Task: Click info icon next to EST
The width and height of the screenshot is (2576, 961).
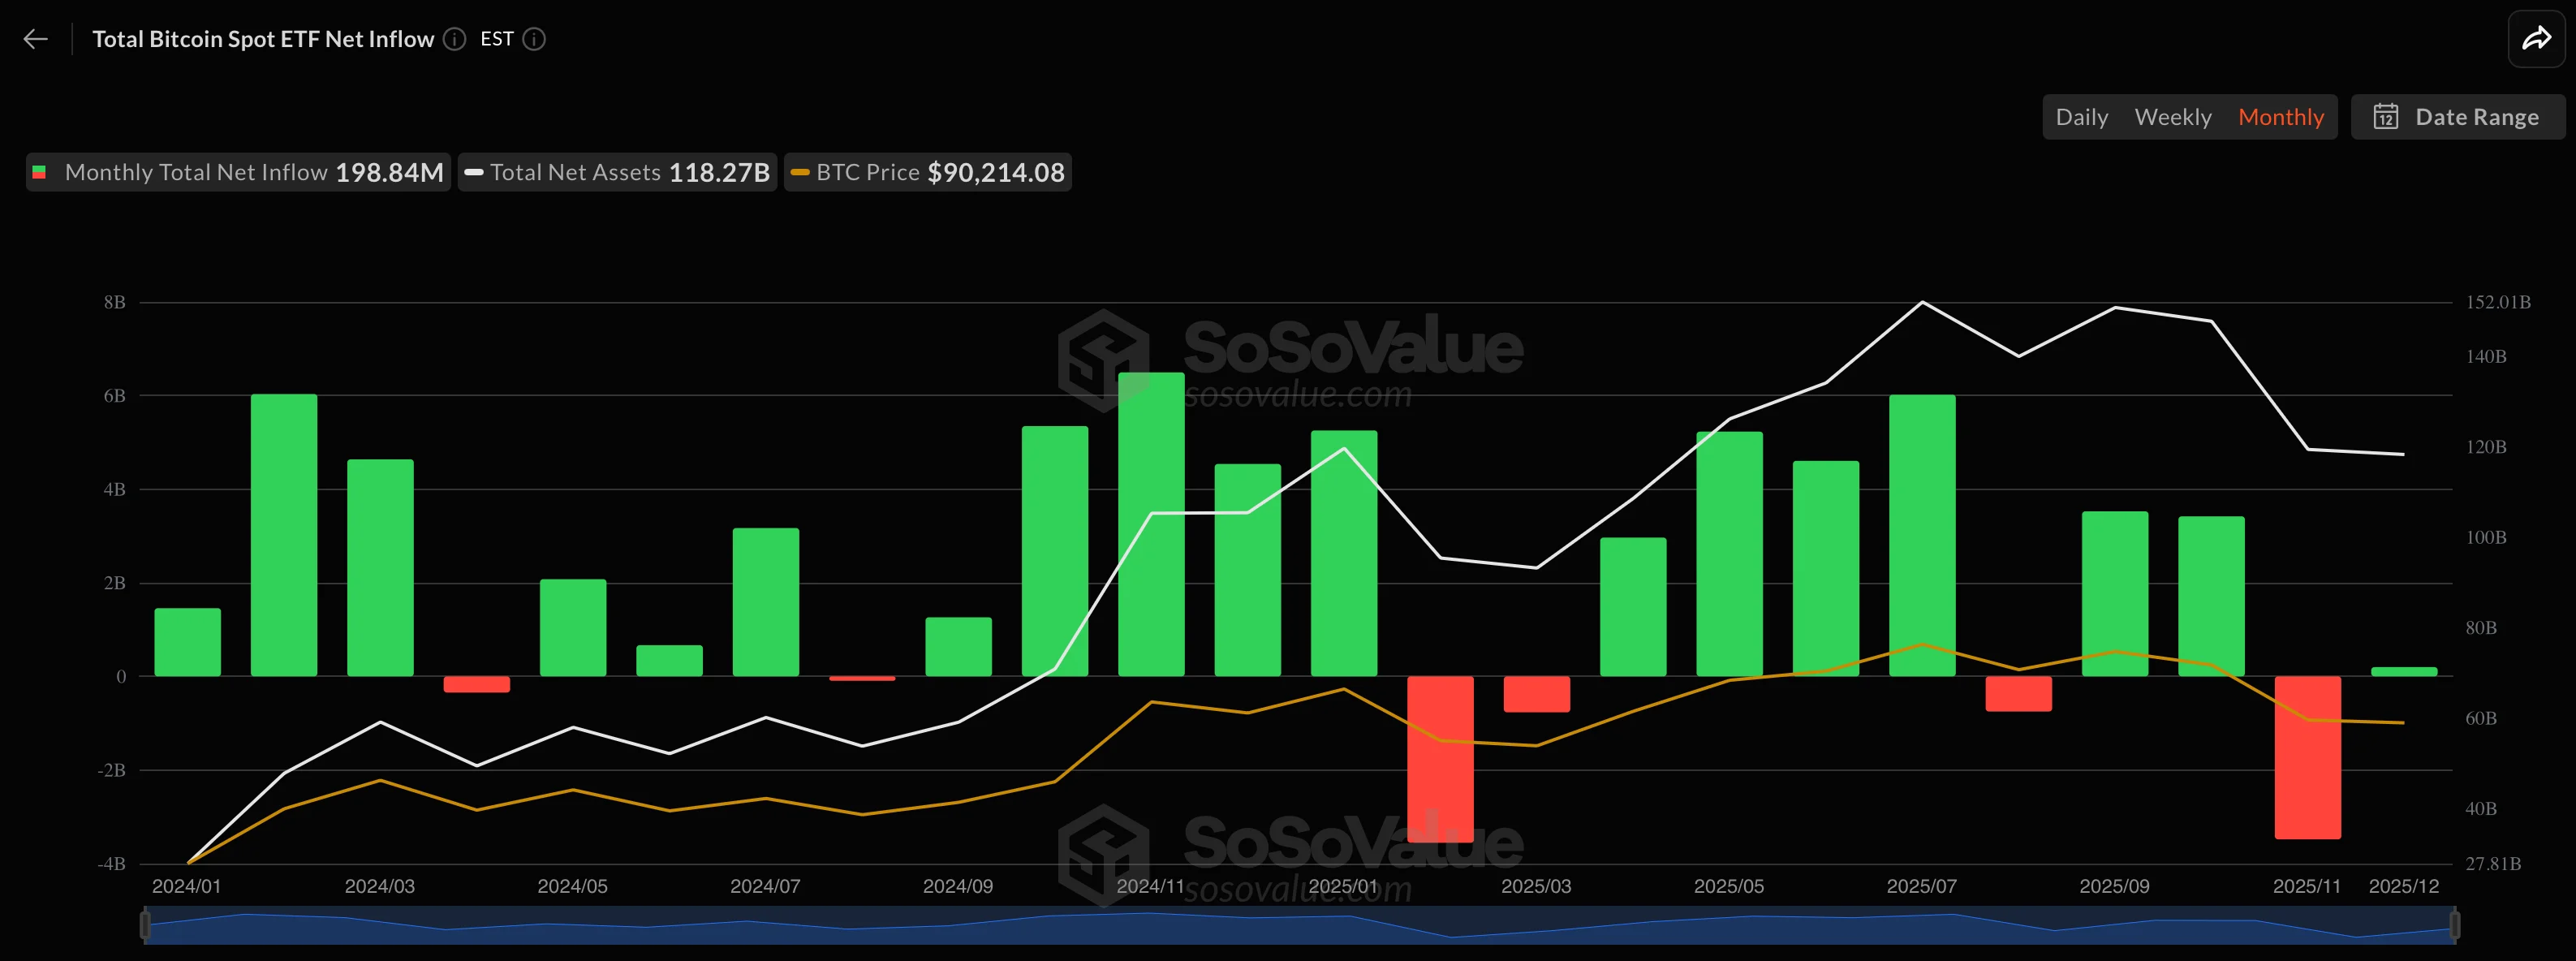Action: pyautogui.click(x=535, y=39)
